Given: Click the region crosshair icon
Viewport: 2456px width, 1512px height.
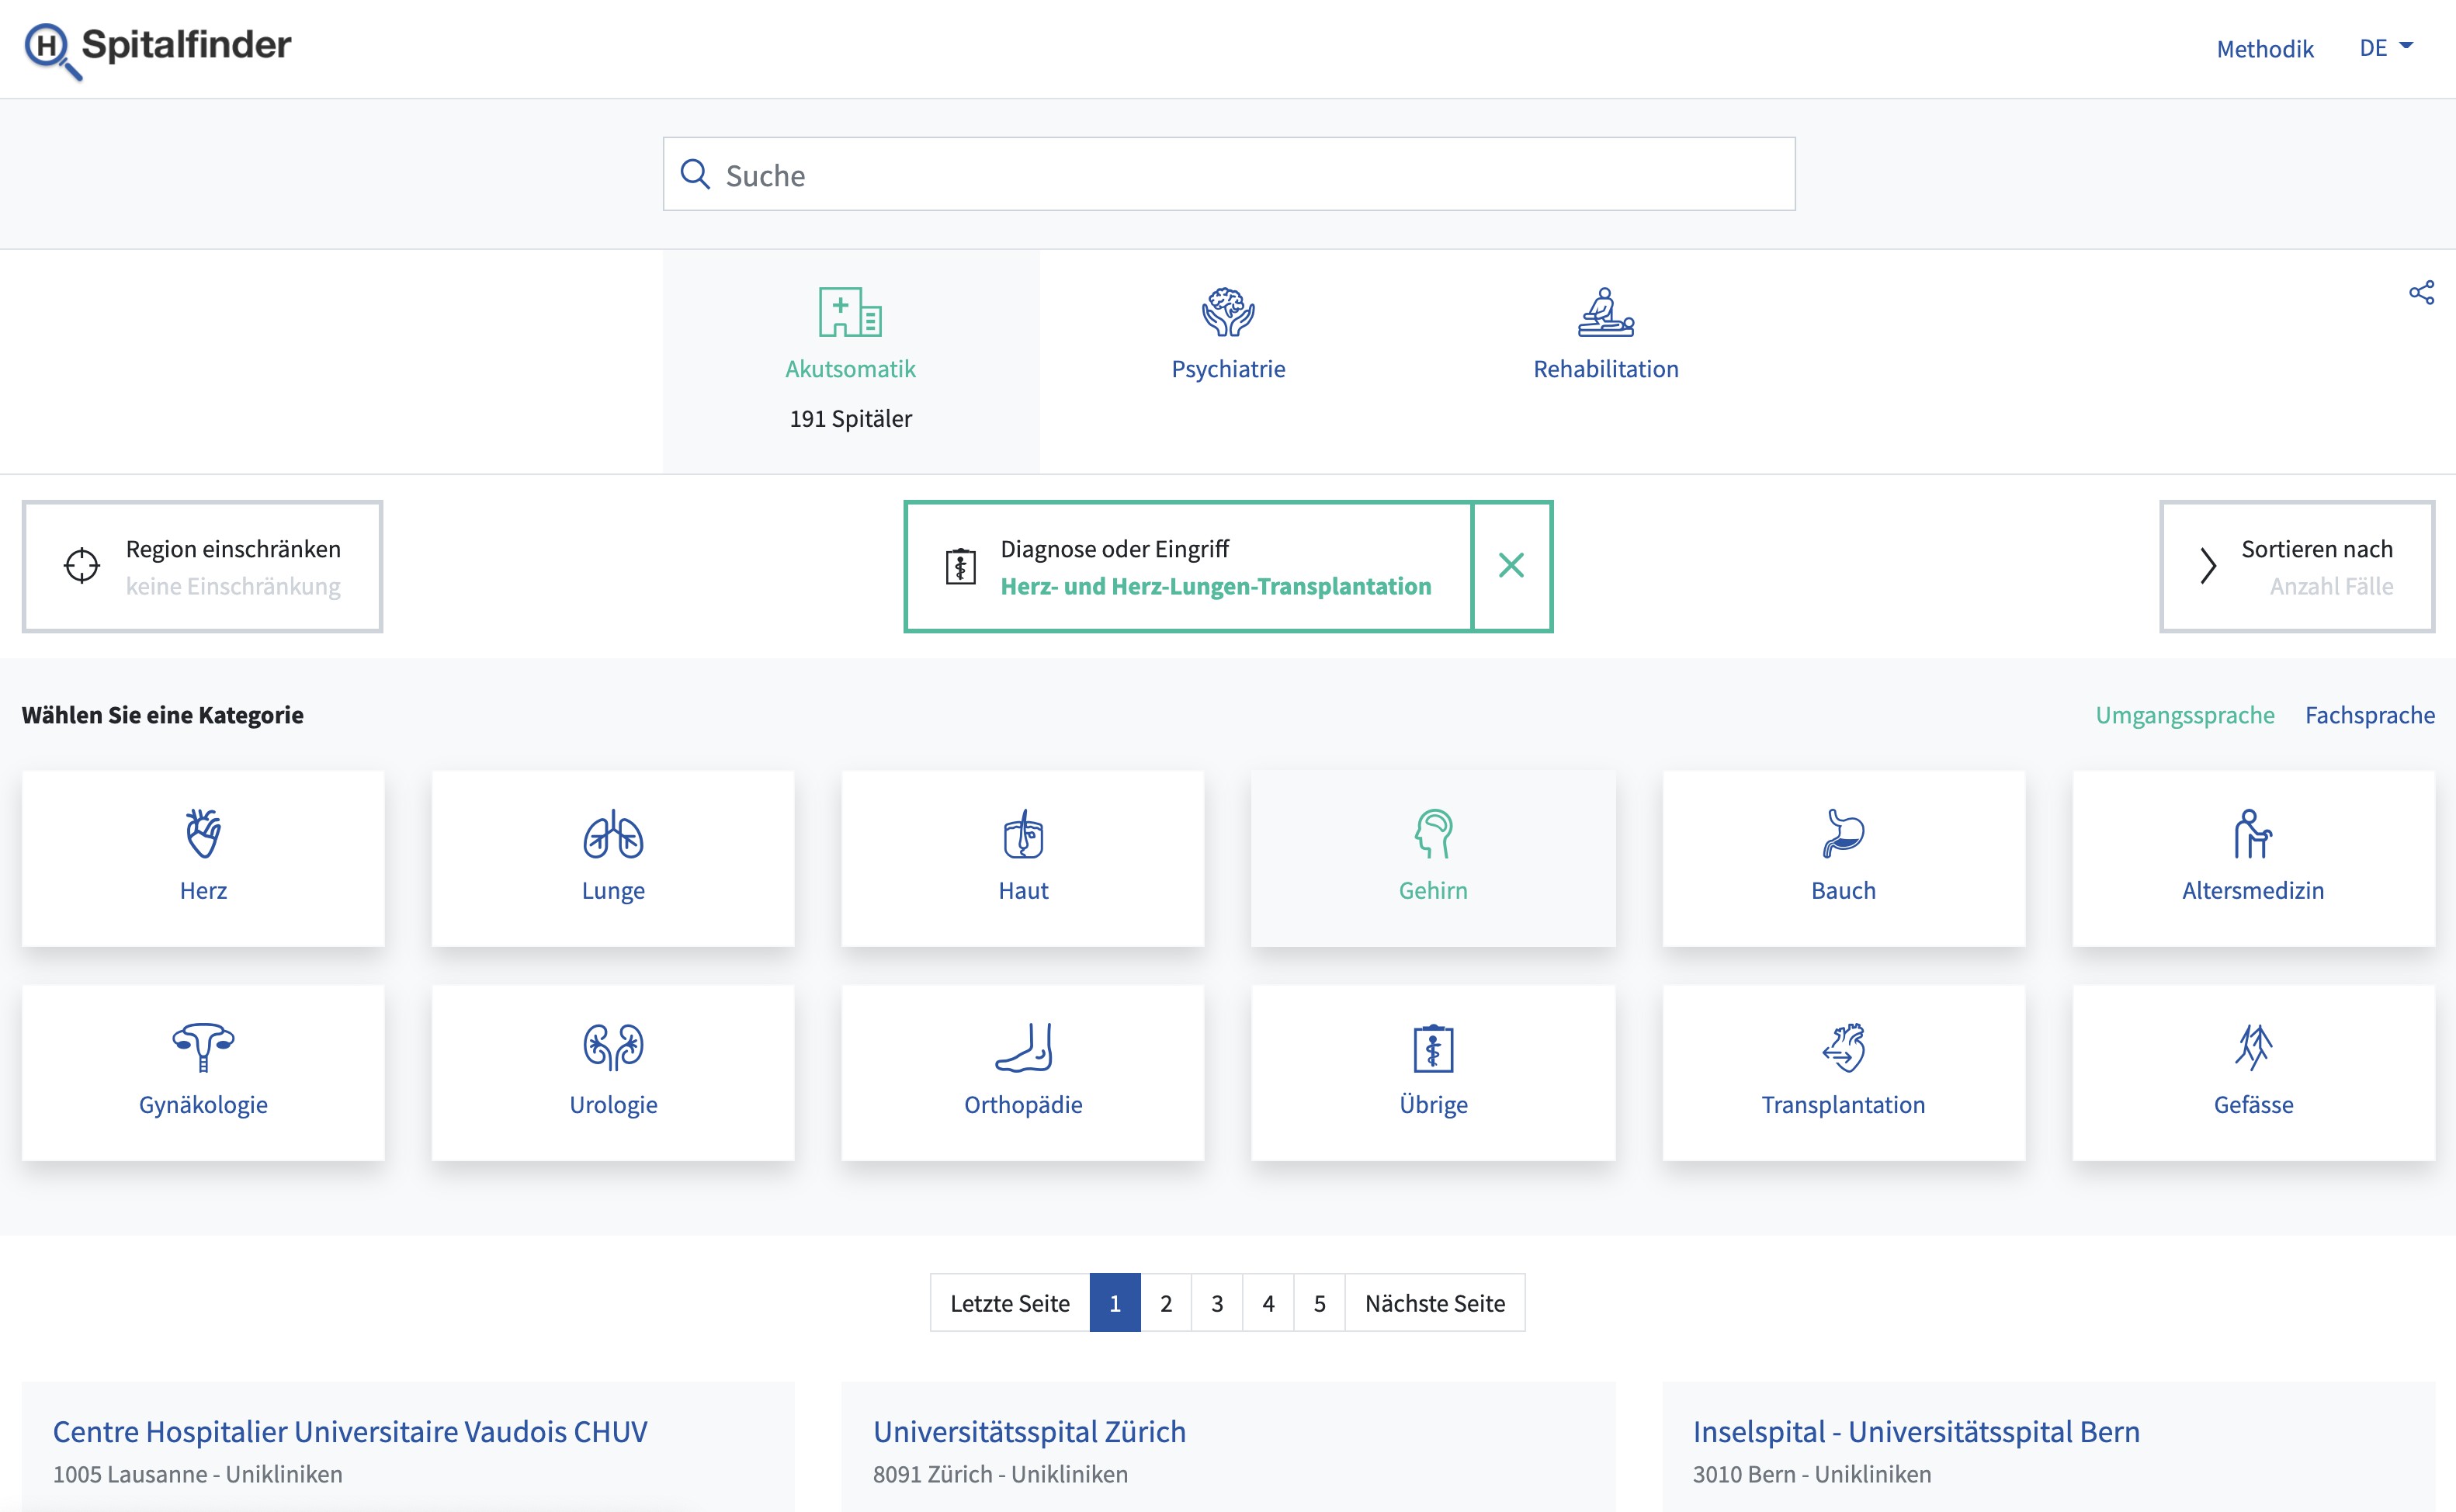Looking at the screenshot, I should [x=82, y=566].
